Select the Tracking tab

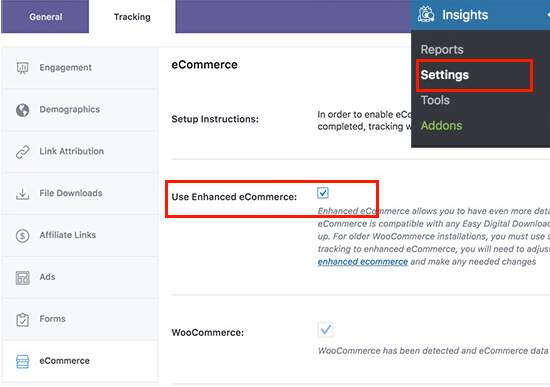click(132, 16)
